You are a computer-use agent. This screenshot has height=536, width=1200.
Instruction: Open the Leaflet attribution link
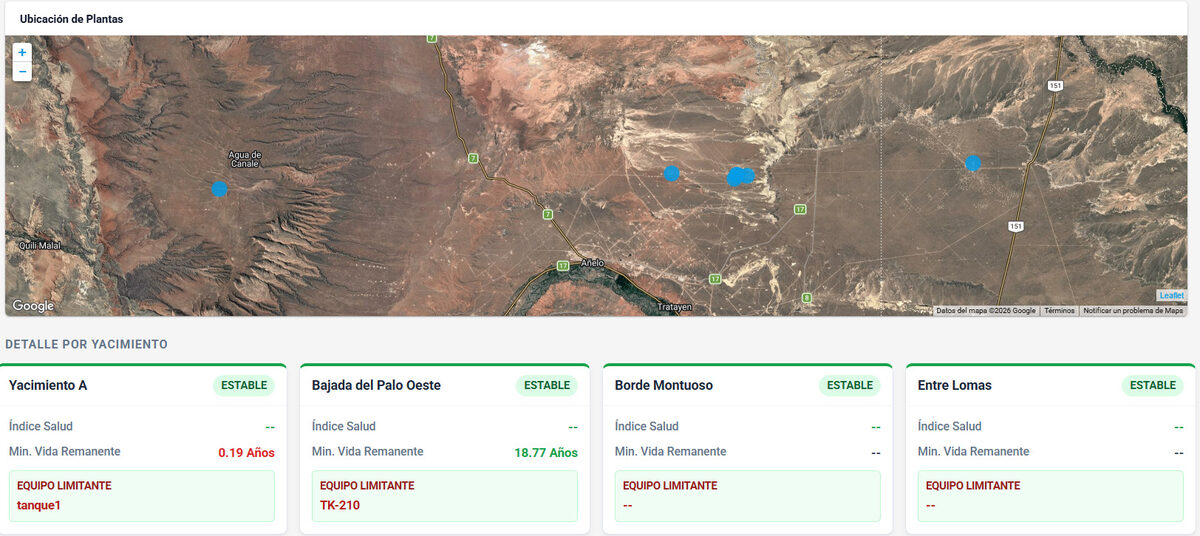[1171, 296]
